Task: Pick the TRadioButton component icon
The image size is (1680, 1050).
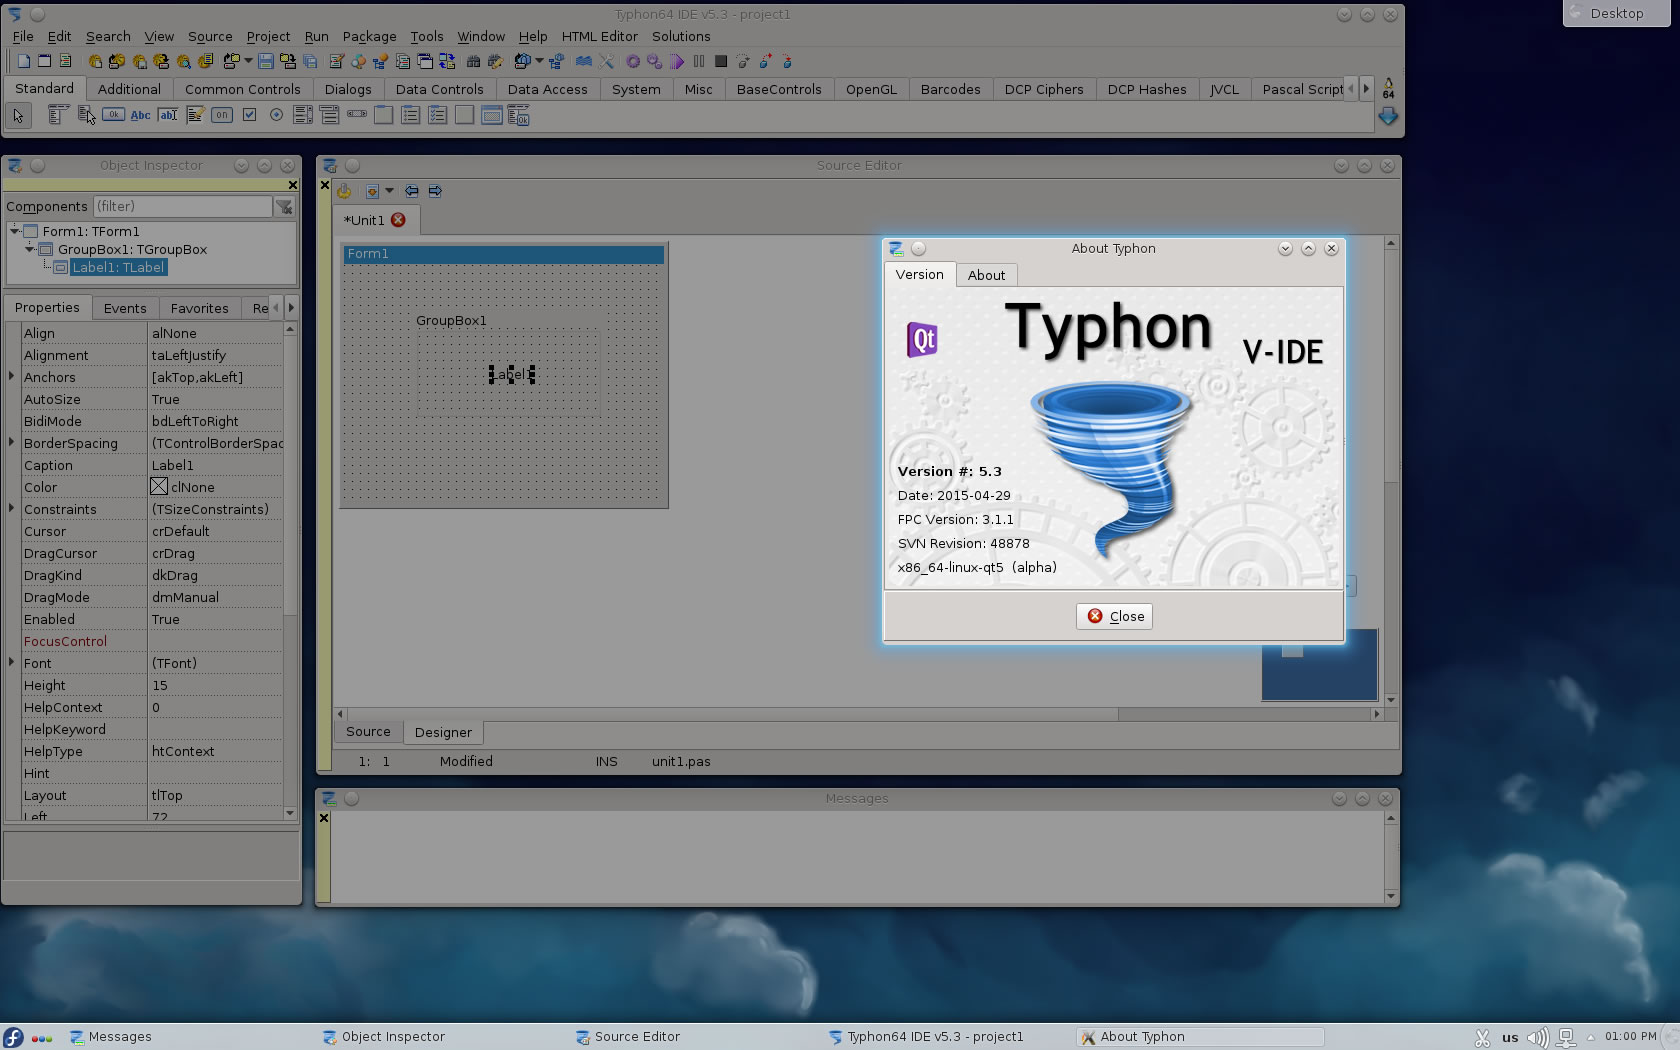Action: pyautogui.click(x=276, y=115)
